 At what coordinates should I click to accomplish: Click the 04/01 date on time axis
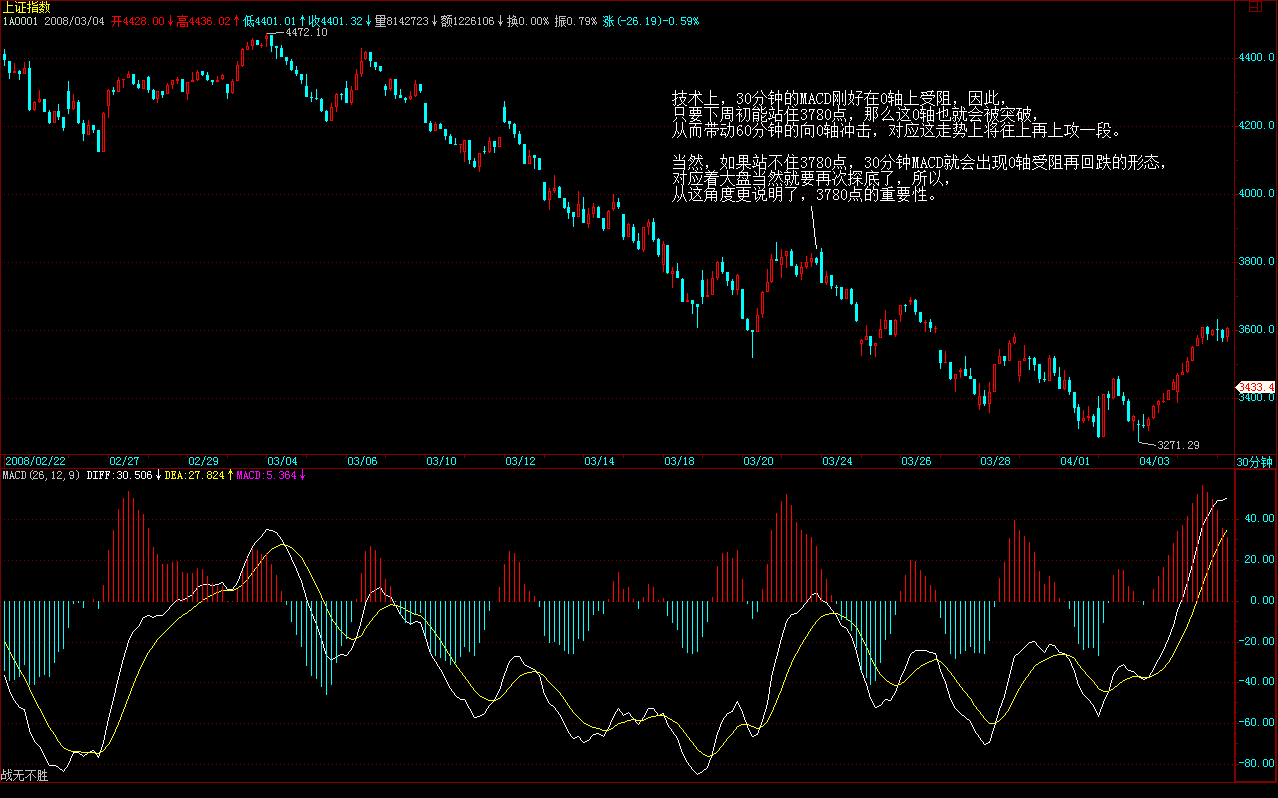[1075, 461]
